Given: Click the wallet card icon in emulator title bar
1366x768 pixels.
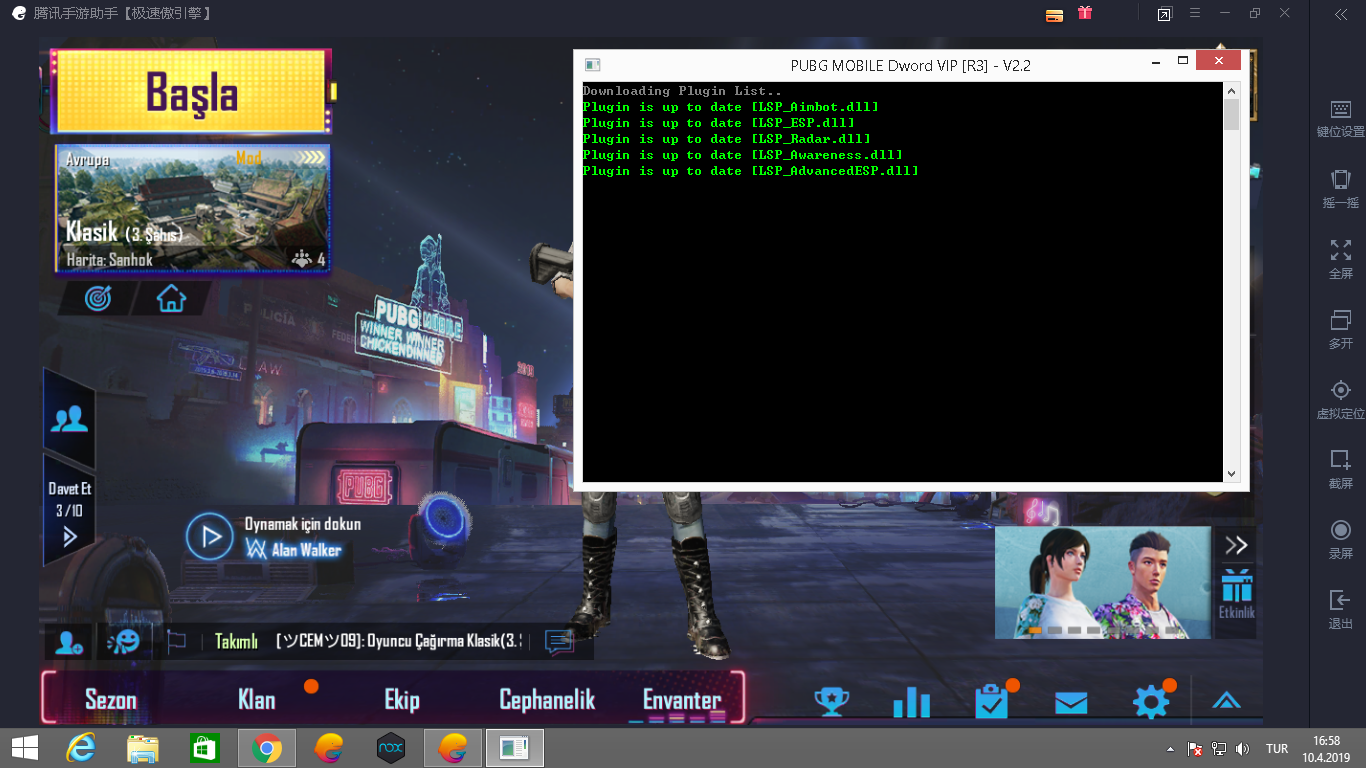Looking at the screenshot, I should pyautogui.click(x=1054, y=15).
